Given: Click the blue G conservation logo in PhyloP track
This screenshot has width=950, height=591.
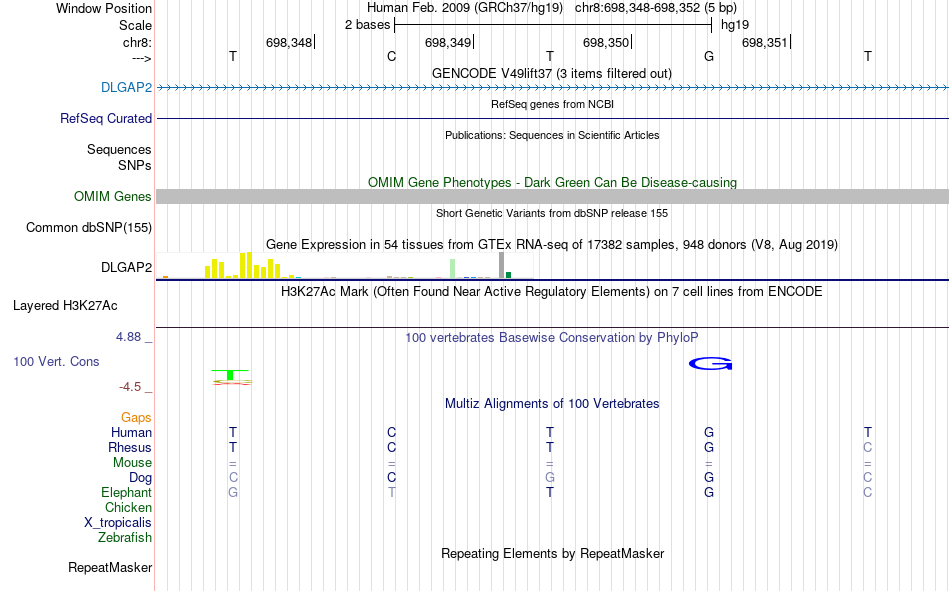Looking at the screenshot, I should 711,364.
